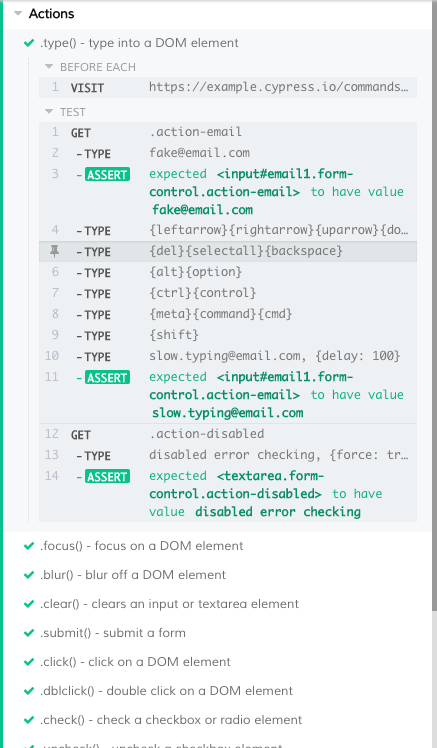Open the .check() checkbox or radio test
This screenshot has width=437, height=748.
pos(171,720)
